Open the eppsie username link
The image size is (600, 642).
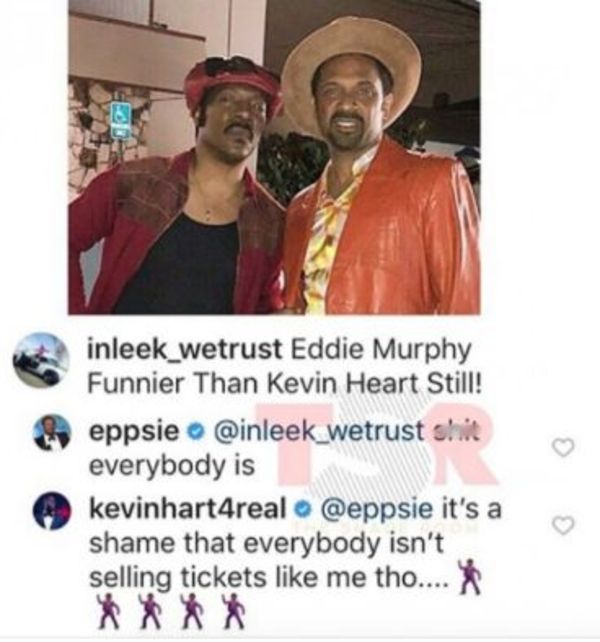click(x=134, y=432)
